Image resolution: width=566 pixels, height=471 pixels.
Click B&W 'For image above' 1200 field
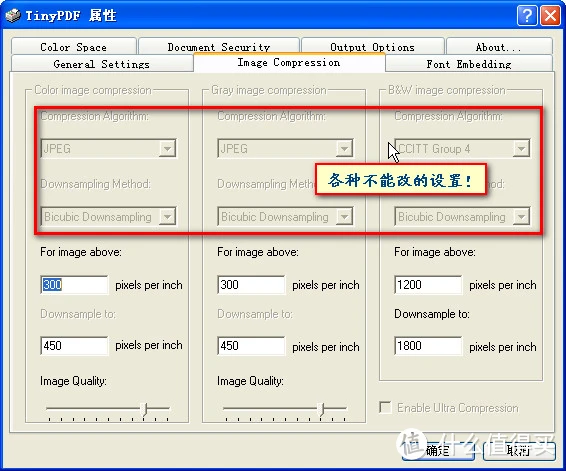(x=428, y=285)
